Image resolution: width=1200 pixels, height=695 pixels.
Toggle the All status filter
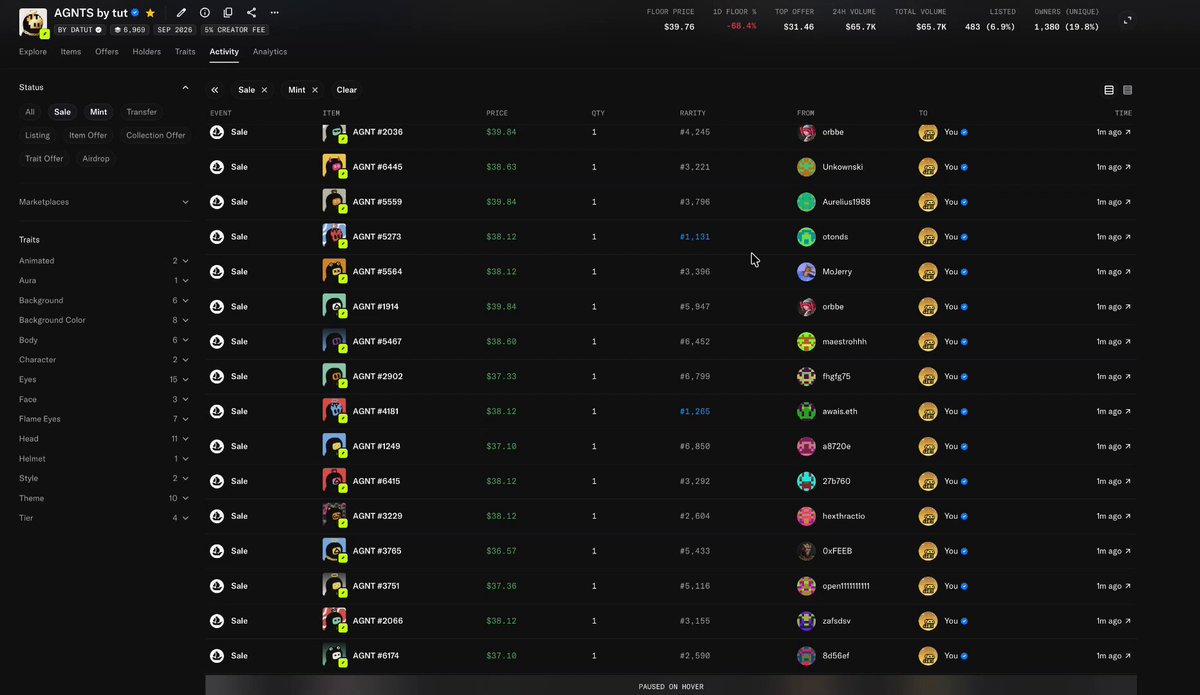30,112
